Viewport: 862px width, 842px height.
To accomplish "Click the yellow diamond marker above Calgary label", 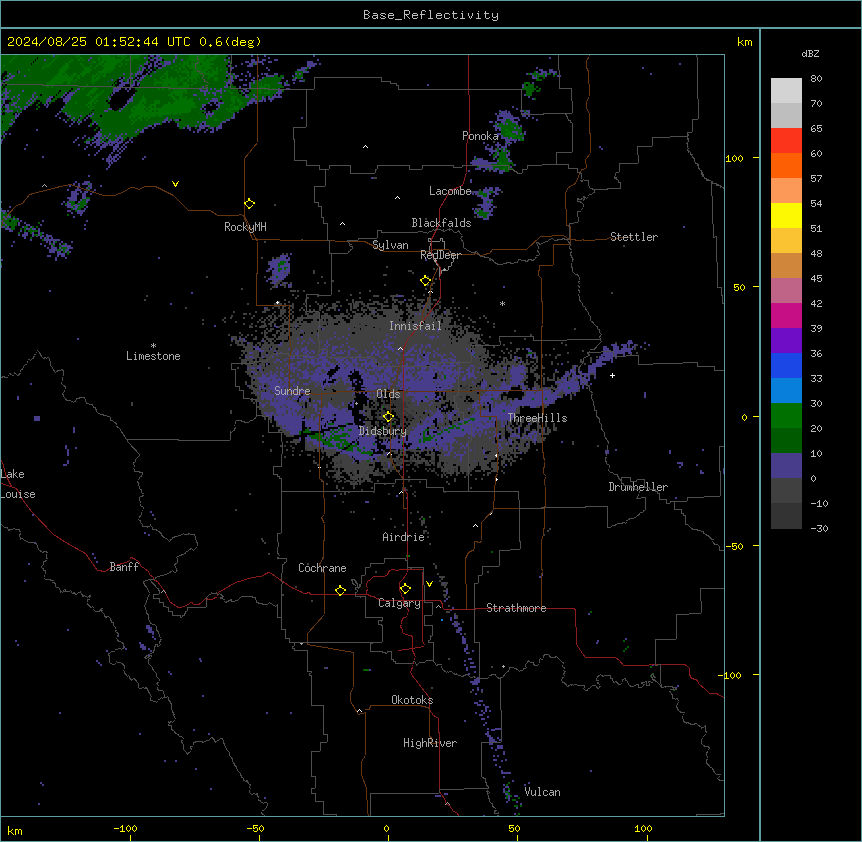I will (x=406, y=589).
